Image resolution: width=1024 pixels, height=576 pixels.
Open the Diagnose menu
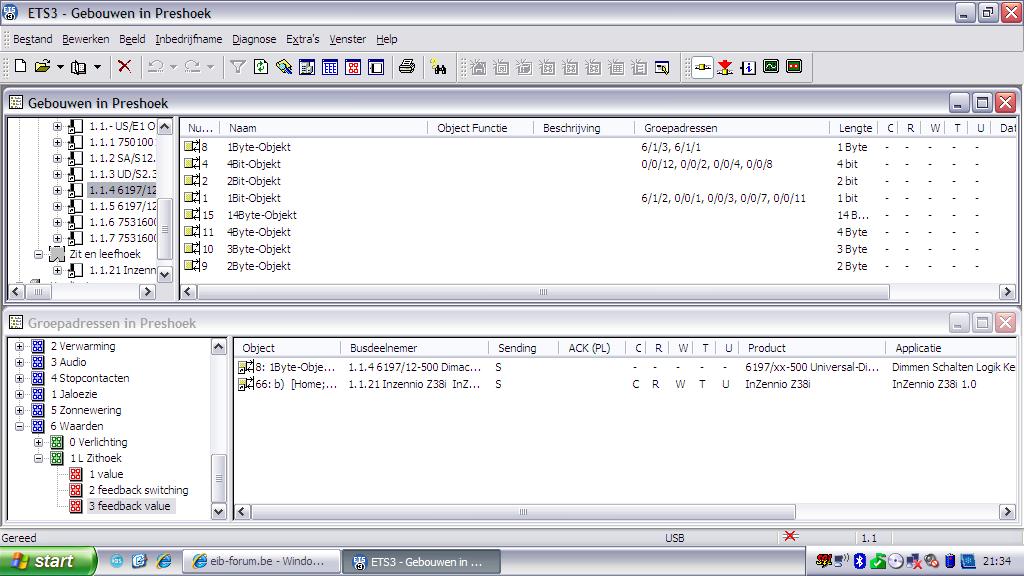pos(254,39)
